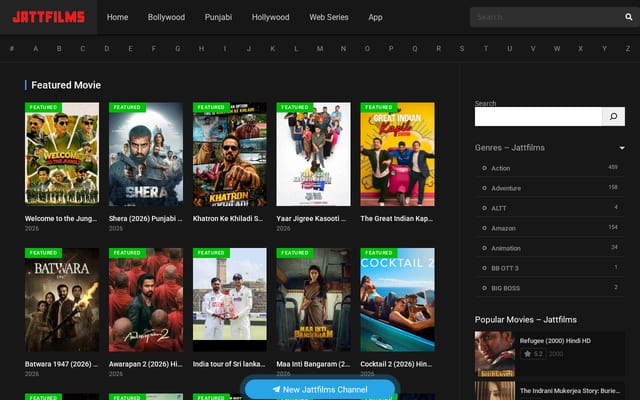Click the Cocktail 2 (2026) title text

click(x=396, y=364)
